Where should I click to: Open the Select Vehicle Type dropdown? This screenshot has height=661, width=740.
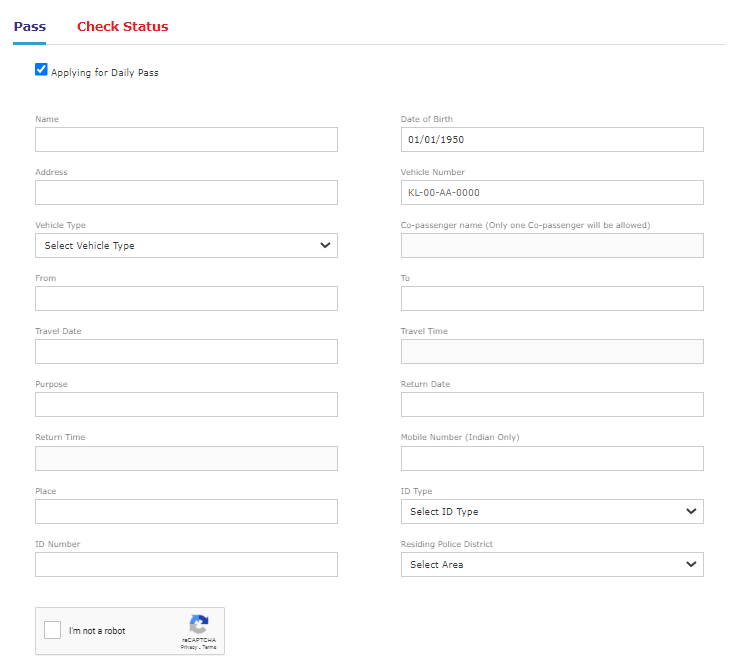[186, 246]
